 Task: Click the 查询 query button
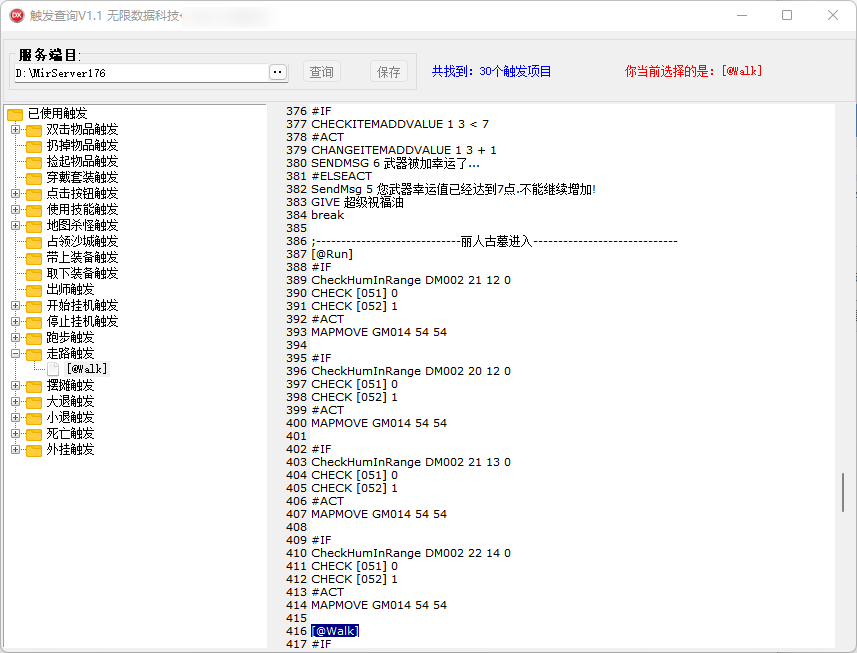pyautogui.click(x=321, y=72)
